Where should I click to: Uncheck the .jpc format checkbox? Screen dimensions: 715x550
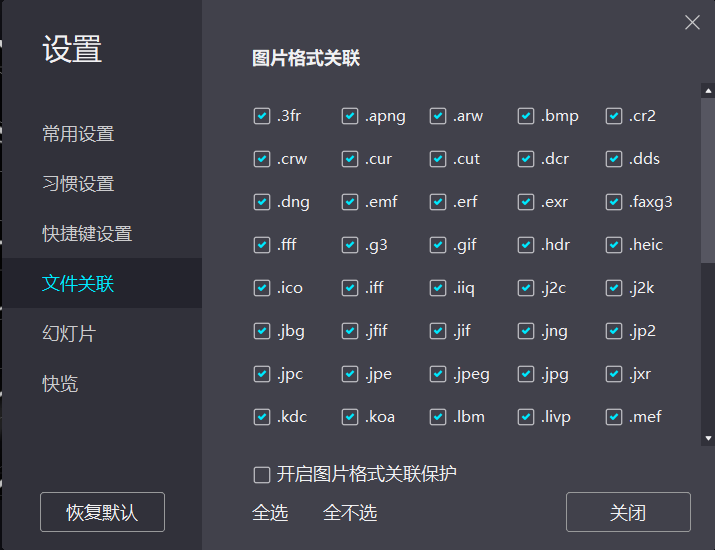[x=262, y=374]
